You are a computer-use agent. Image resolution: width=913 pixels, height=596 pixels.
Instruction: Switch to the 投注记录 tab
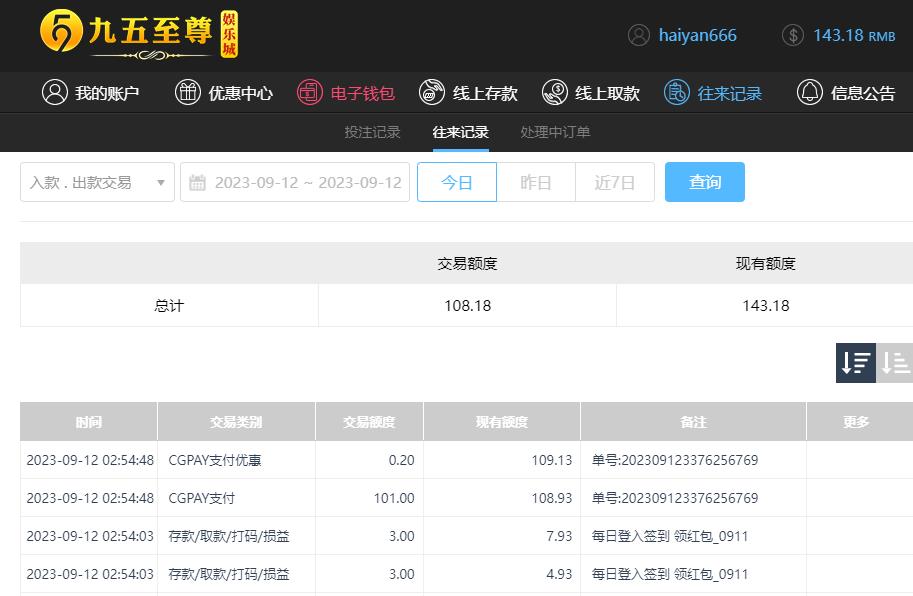pos(372,132)
